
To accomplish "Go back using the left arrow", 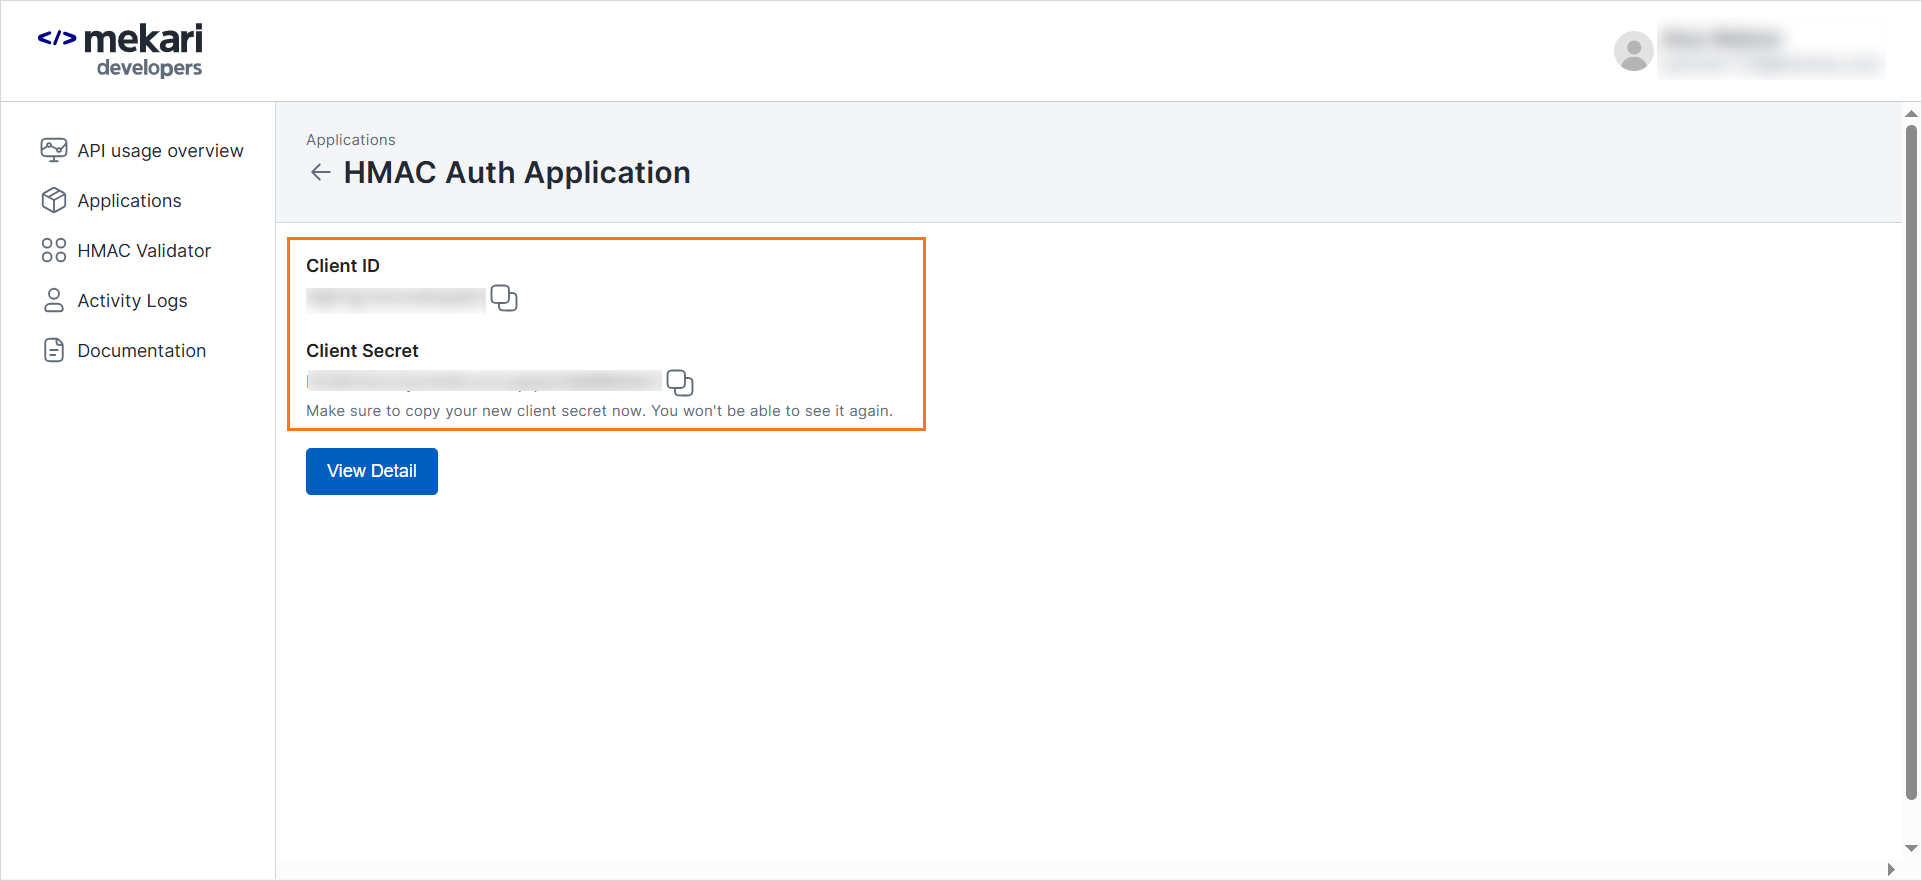I will (320, 173).
